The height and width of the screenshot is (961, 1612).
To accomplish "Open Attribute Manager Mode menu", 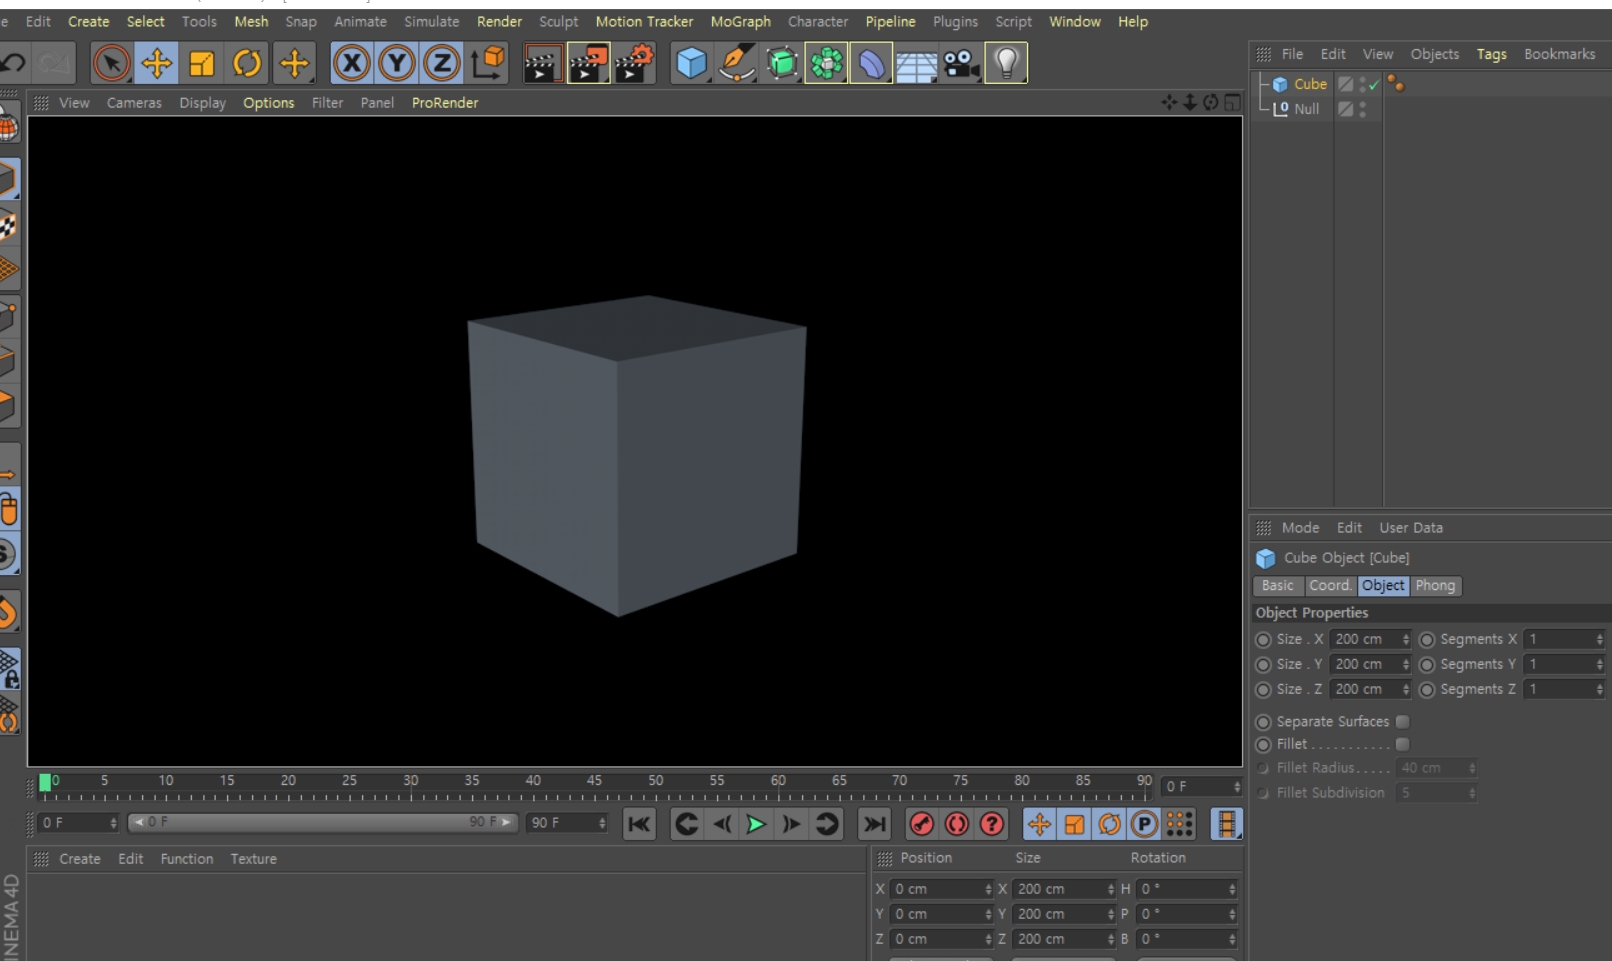I will 1300,528.
